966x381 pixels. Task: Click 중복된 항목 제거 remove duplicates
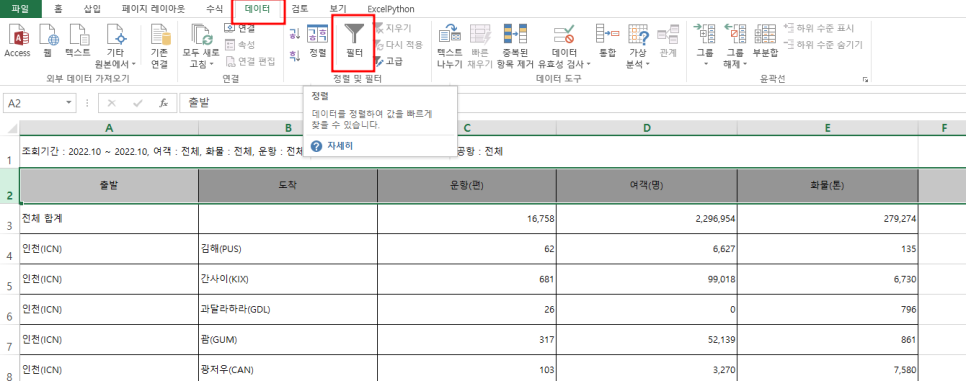tap(515, 46)
